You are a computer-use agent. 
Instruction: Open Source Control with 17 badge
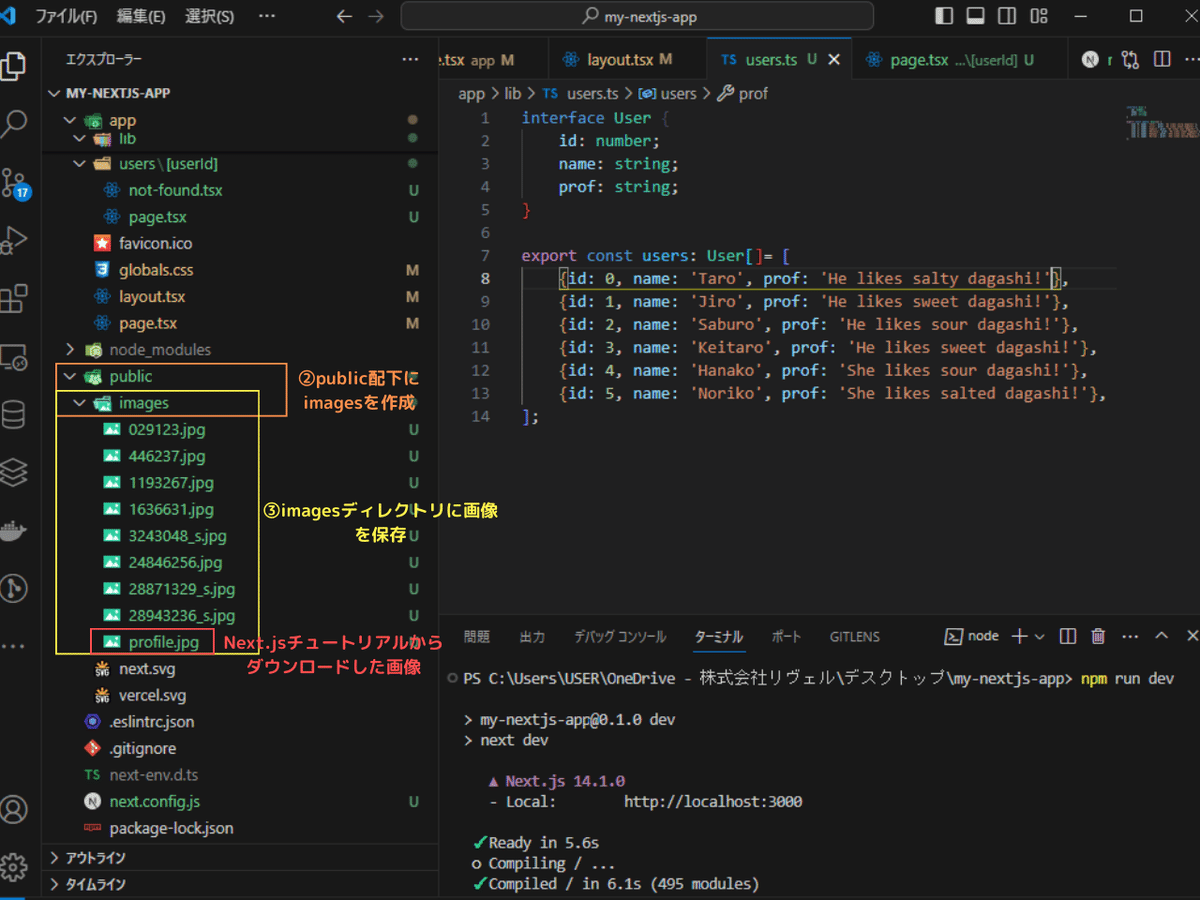pos(14,183)
